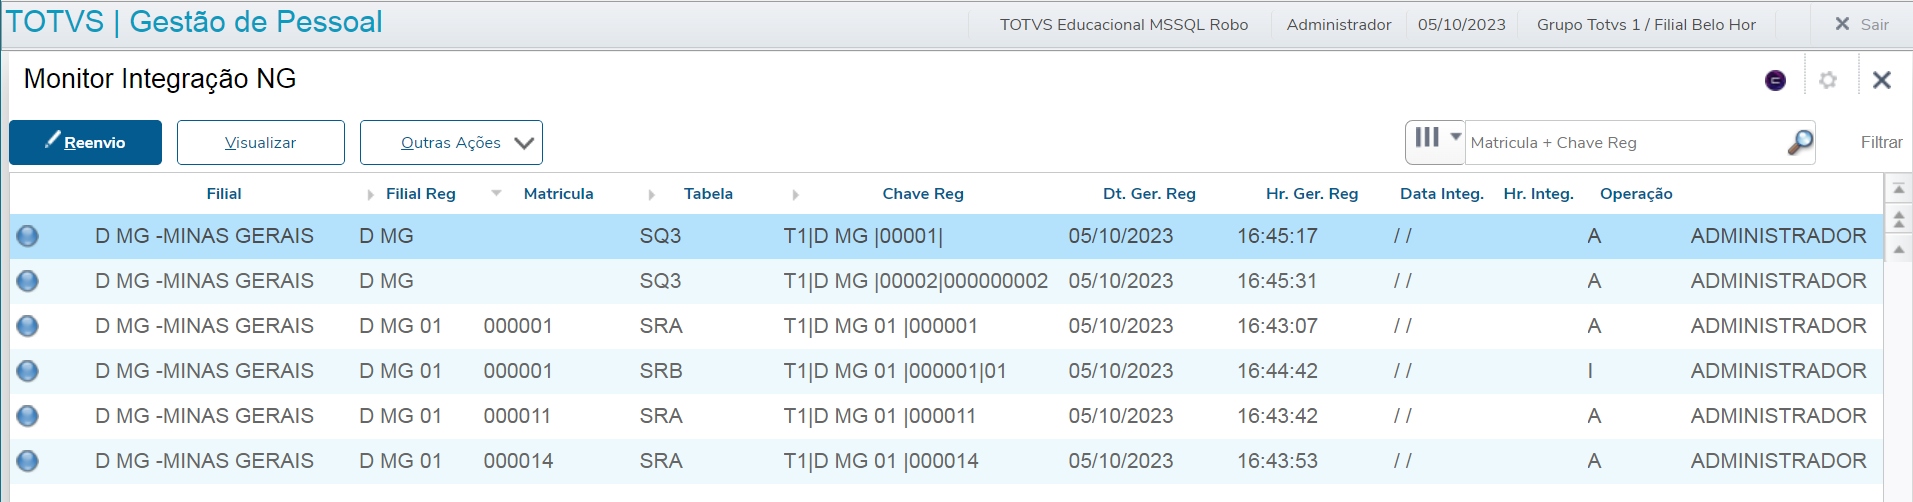The height and width of the screenshot is (502, 1913).
Task: Select the cell T1|D MG |00002|000000002
Action: [916, 281]
